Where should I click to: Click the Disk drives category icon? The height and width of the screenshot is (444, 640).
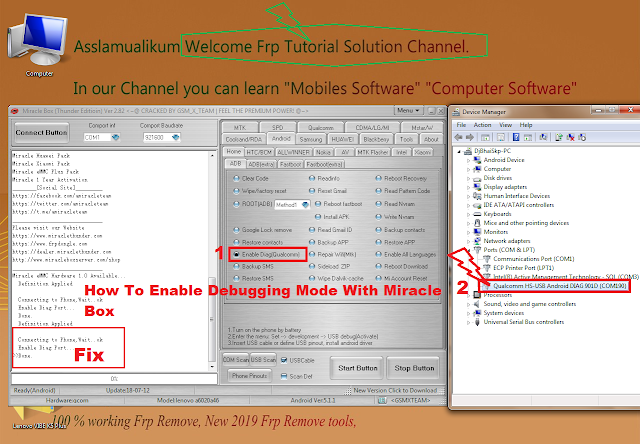477,178
